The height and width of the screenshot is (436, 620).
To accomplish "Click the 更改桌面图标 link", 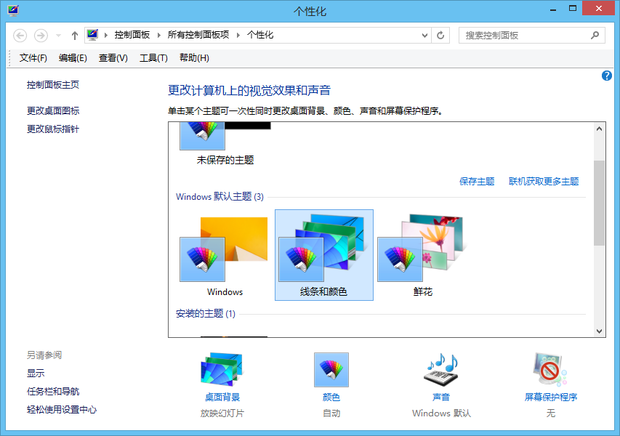I will (x=53, y=111).
